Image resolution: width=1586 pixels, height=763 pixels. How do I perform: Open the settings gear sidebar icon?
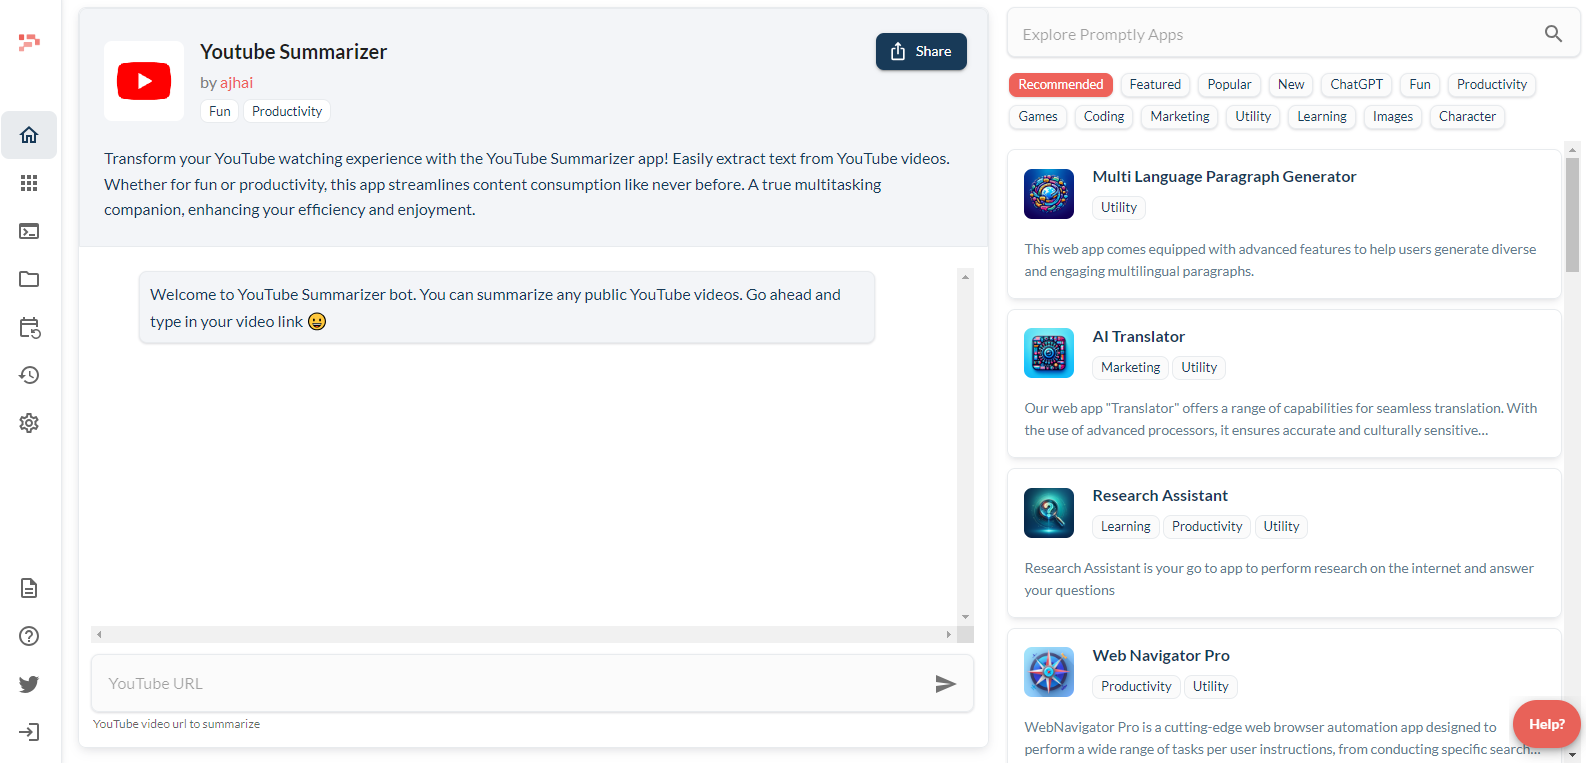(x=29, y=423)
